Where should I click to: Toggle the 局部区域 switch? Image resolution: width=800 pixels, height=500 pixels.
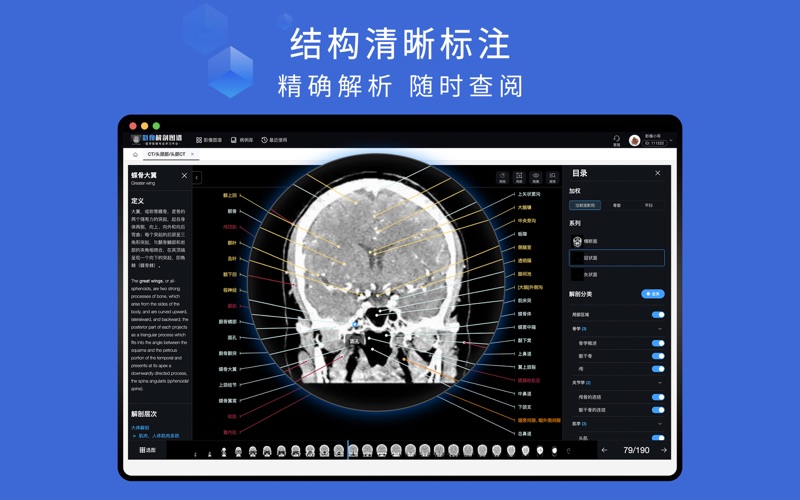click(658, 315)
